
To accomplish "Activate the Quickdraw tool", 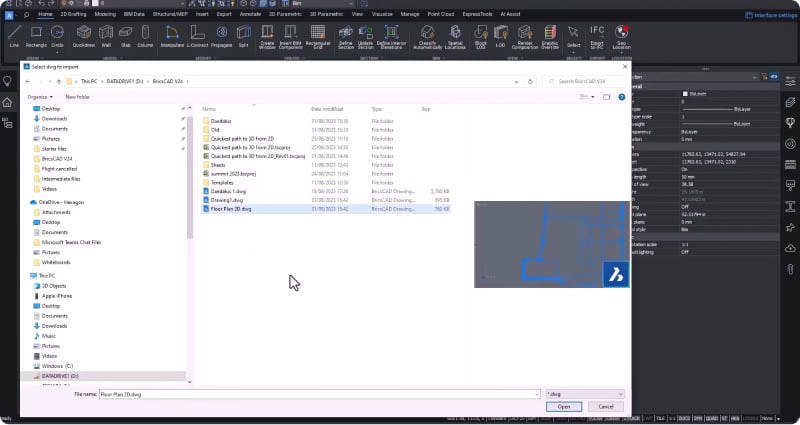I will (x=84, y=36).
